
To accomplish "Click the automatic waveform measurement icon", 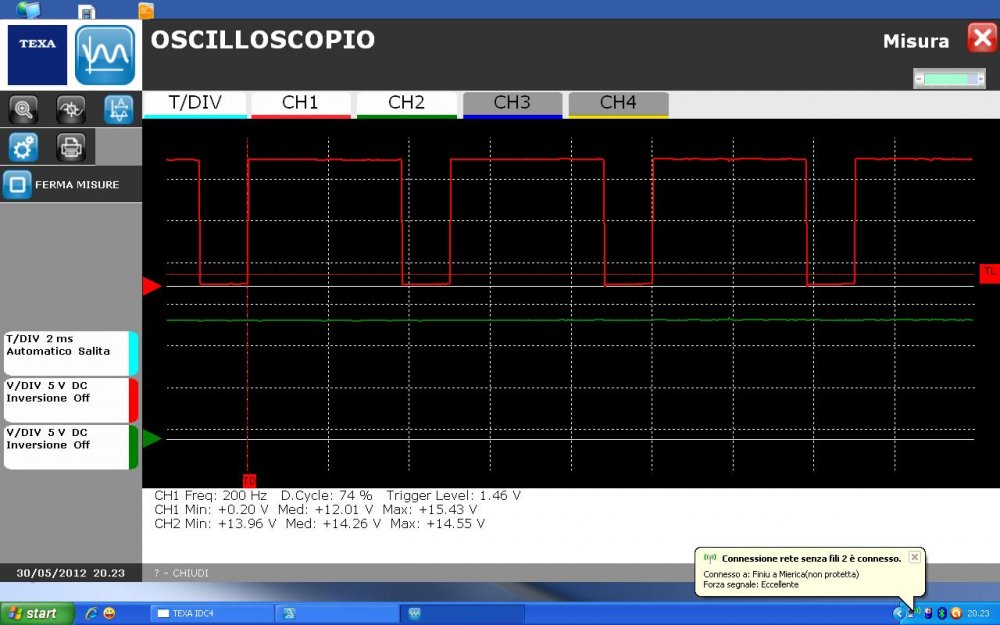I will (118, 109).
